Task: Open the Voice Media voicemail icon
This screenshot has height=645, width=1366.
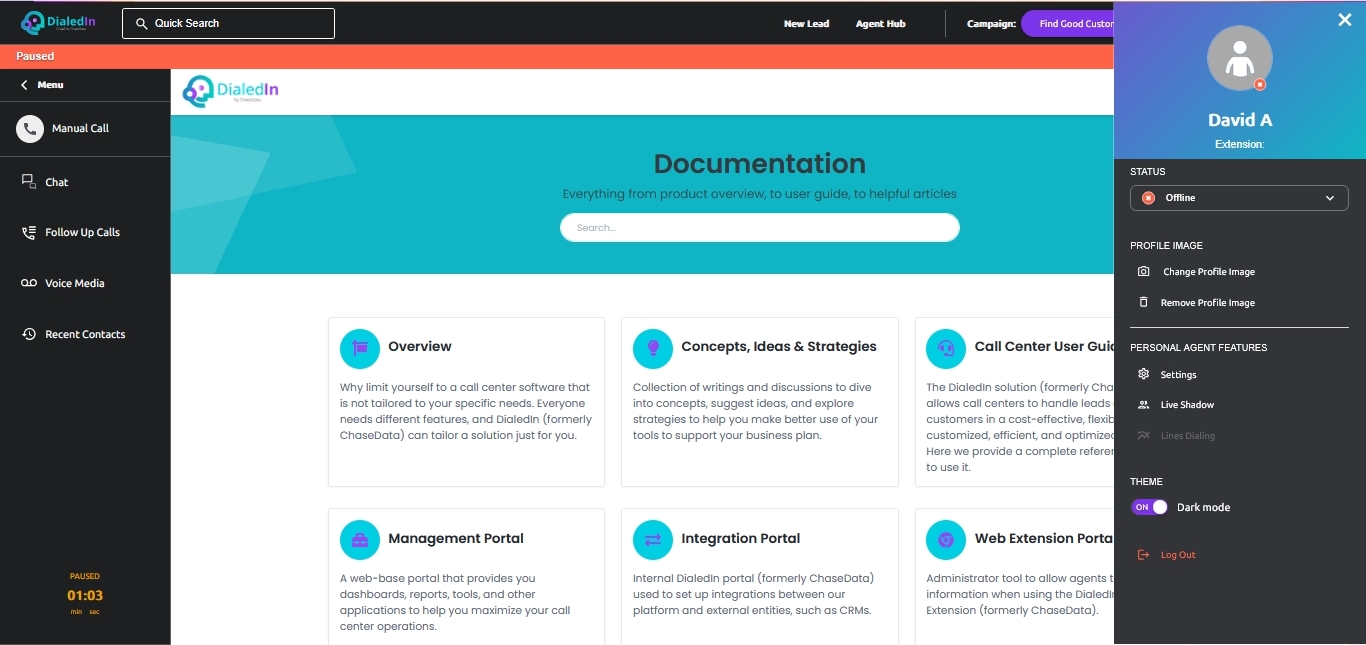Action: coord(29,283)
